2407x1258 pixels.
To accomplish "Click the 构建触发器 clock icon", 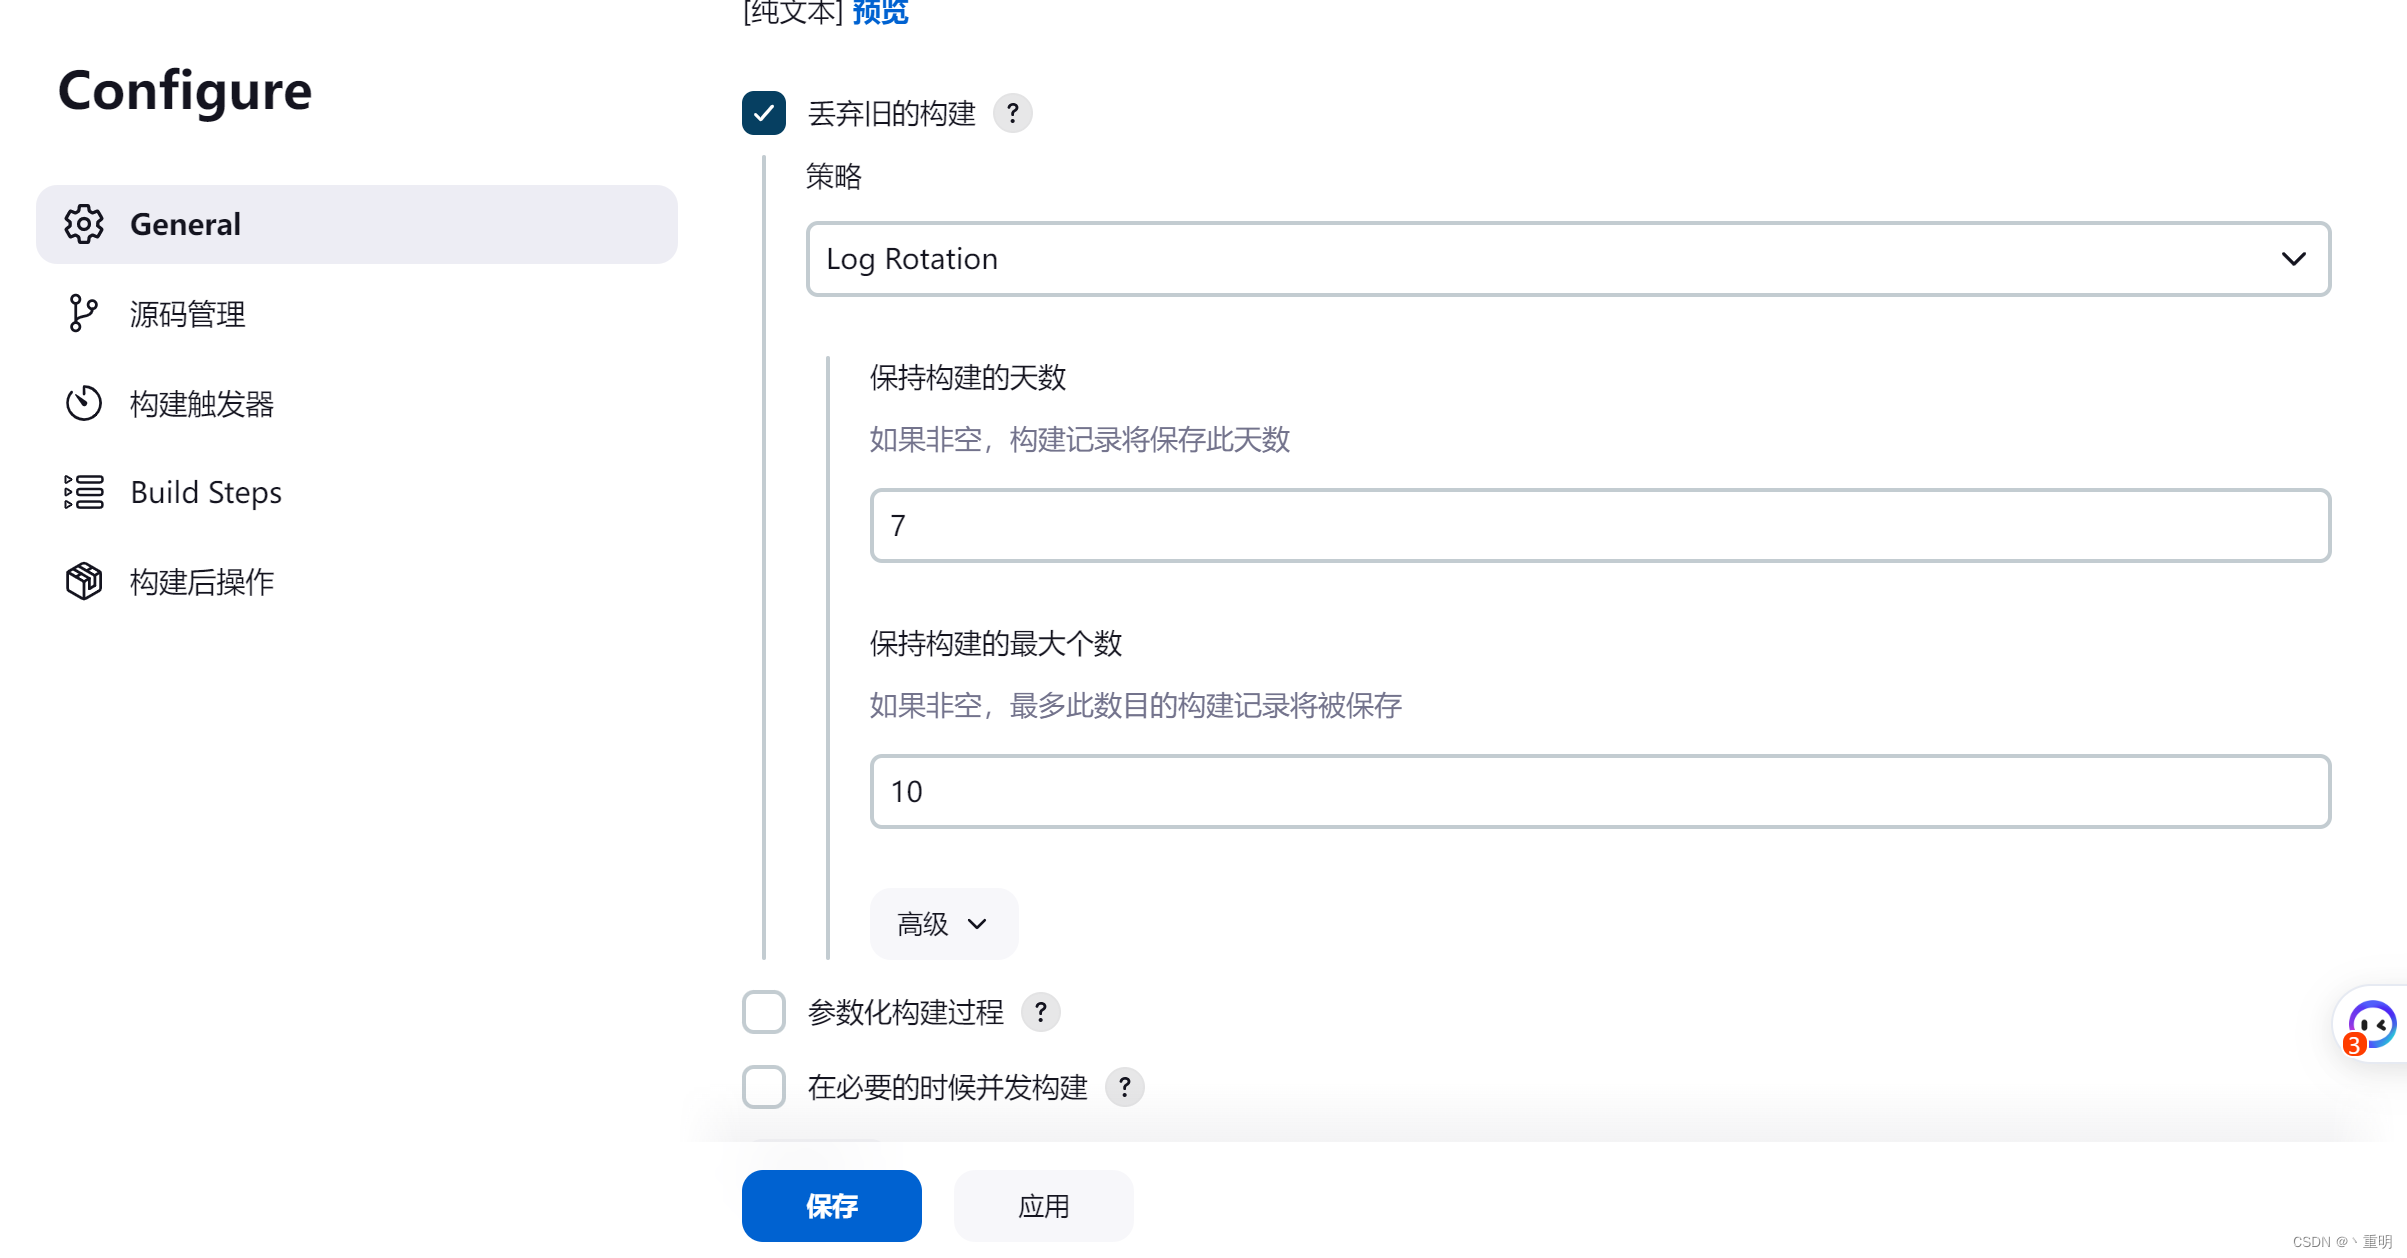I will (x=84, y=403).
